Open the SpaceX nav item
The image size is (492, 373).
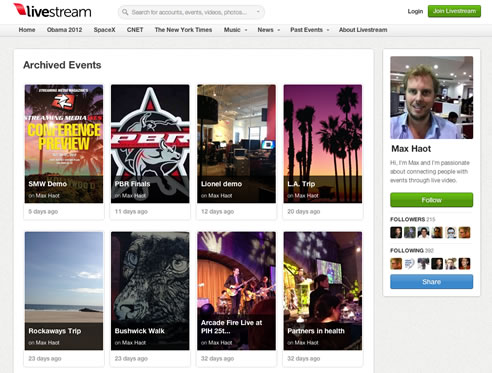104,30
